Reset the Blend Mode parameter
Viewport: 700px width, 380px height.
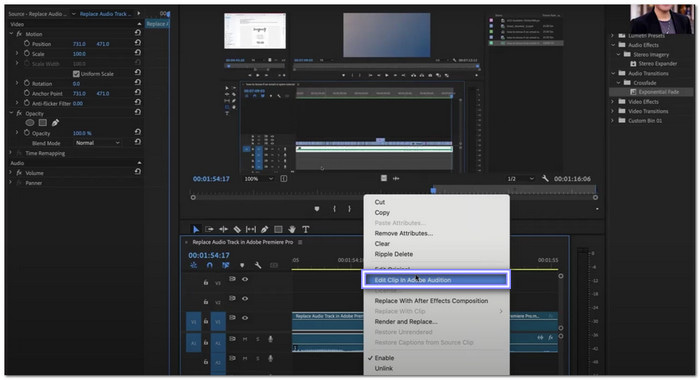pyautogui.click(x=138, y=142)
